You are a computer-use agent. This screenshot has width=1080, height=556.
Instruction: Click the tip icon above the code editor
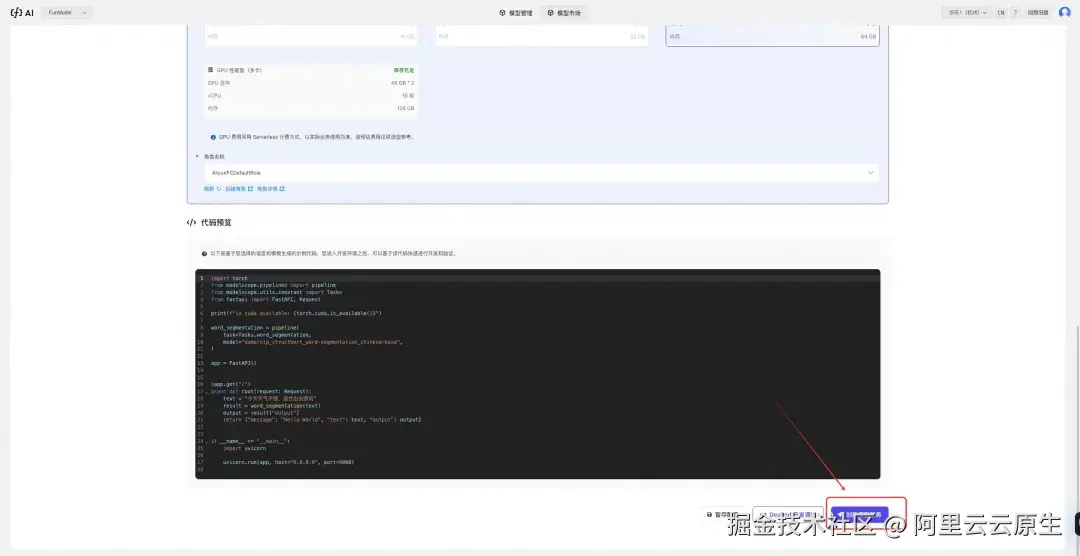click(205, 254)
